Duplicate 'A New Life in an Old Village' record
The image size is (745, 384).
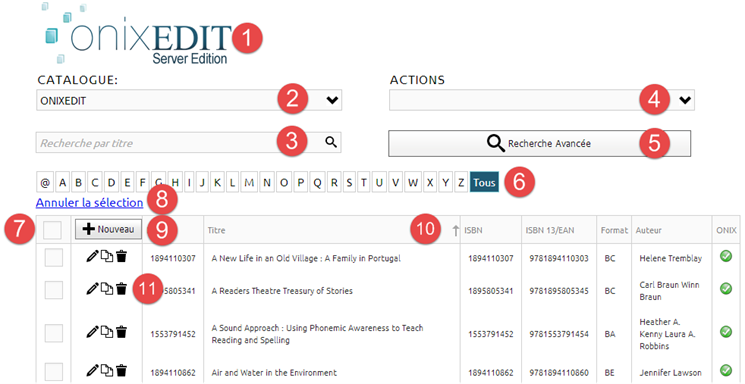pos(107,257)
